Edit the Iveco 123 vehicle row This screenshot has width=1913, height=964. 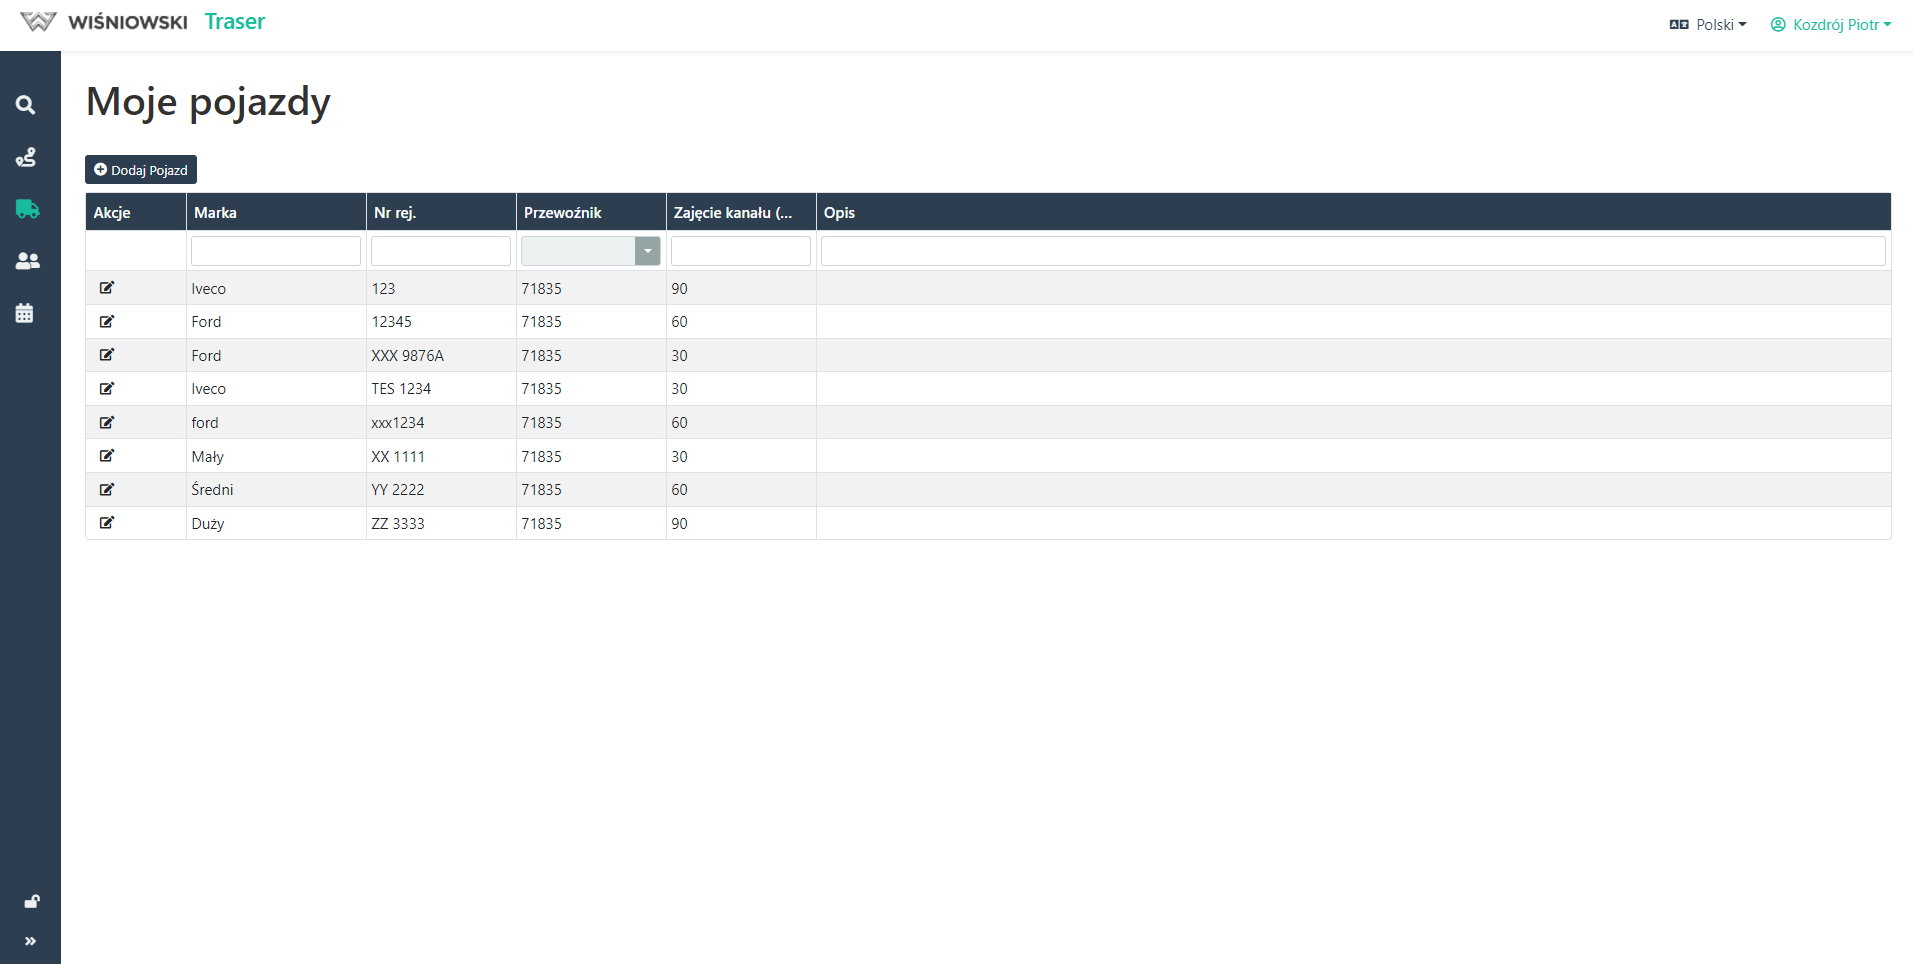[x=107, y=288]
